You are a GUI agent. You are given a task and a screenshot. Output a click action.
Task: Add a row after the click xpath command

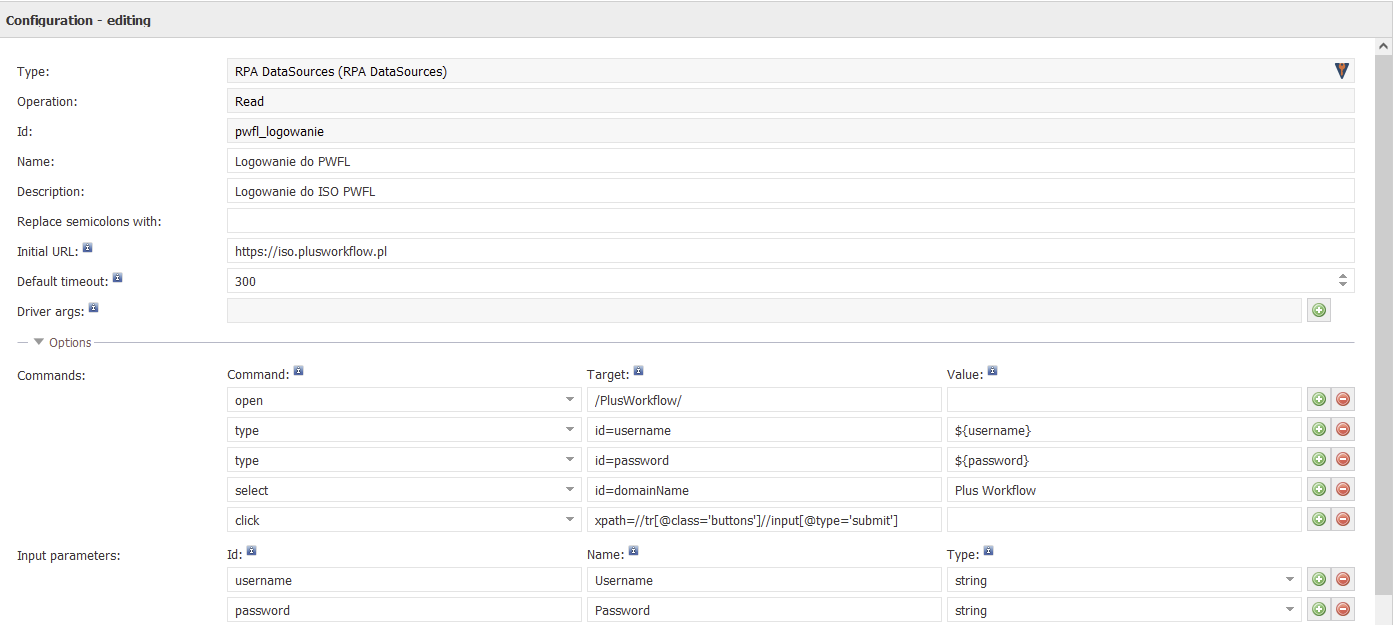point(1319,520)
